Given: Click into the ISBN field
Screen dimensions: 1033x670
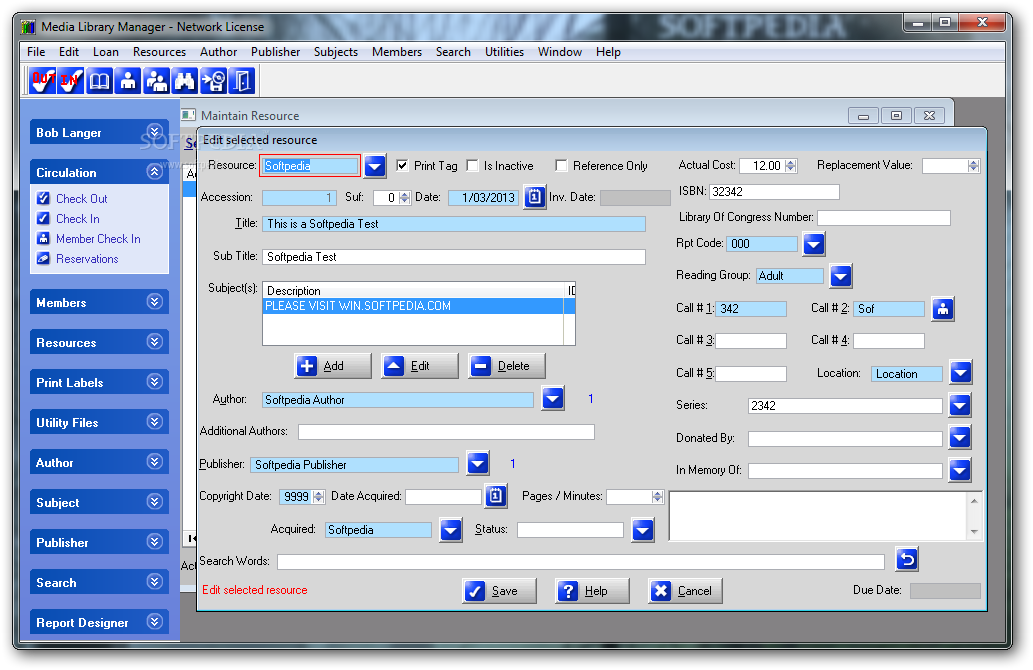Looking at the screenshot, I should point(774,192).
